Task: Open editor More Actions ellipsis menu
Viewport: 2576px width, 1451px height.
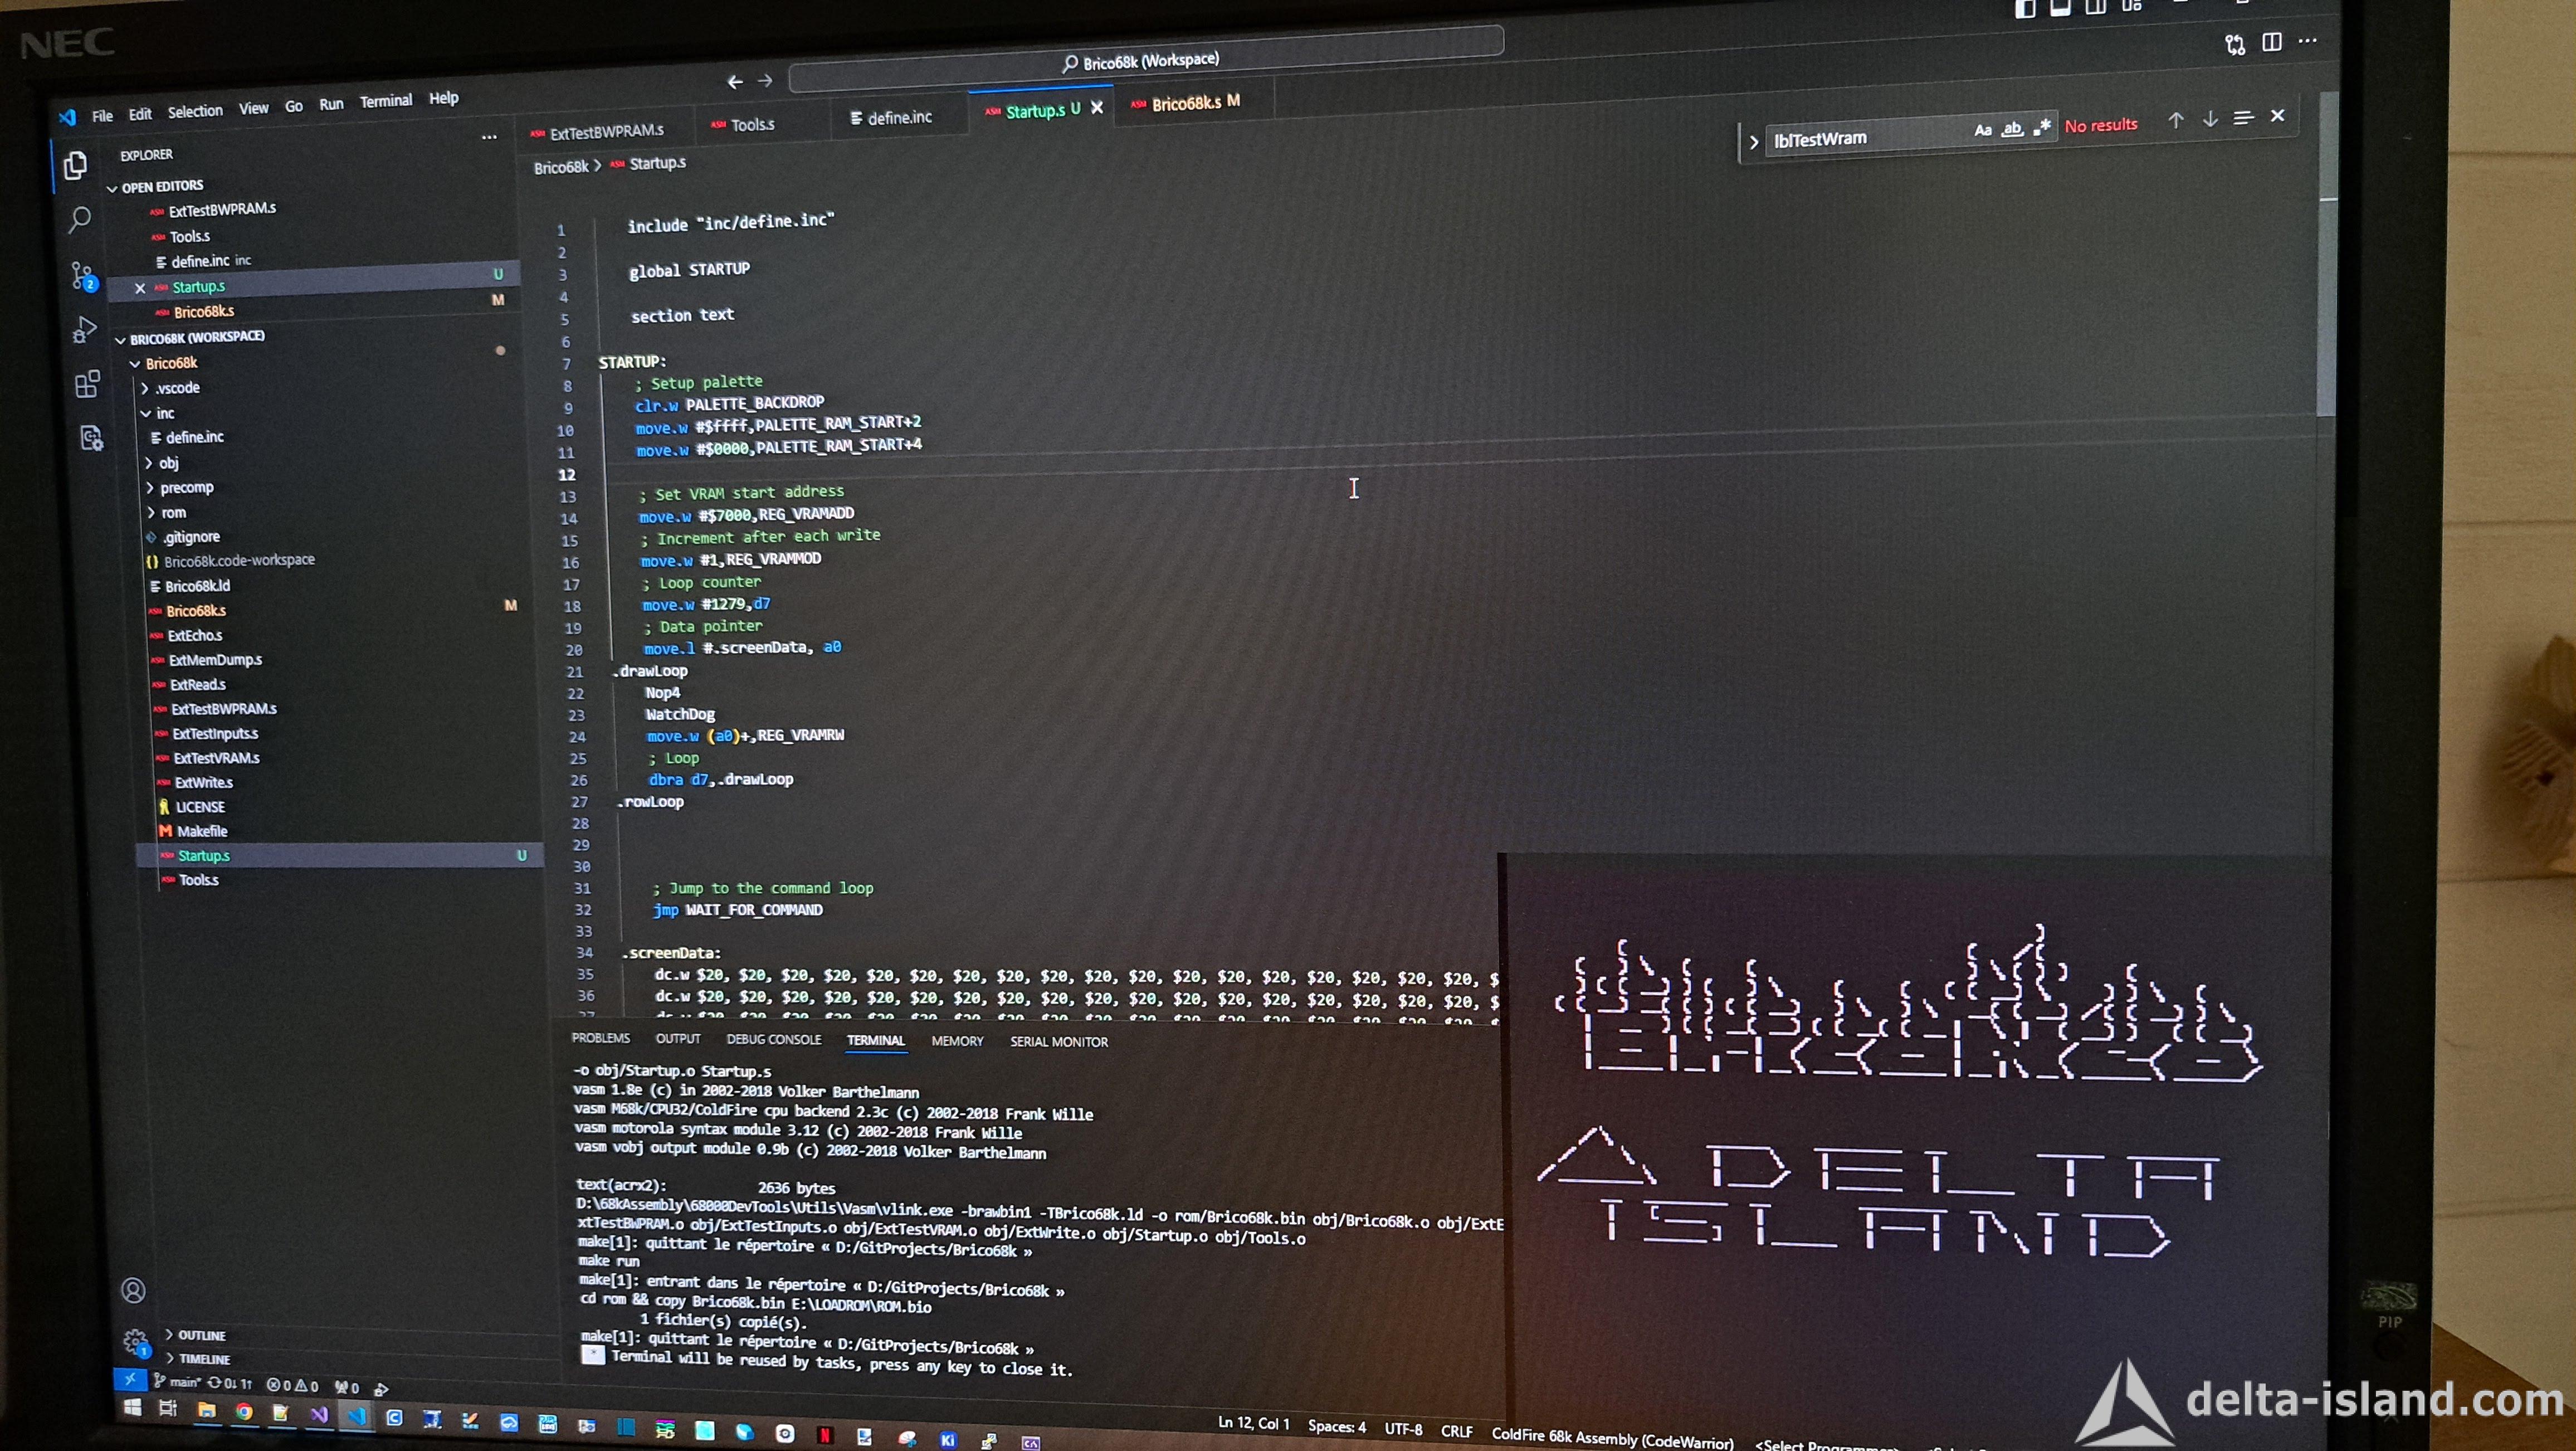Action: coord(2308,41)
